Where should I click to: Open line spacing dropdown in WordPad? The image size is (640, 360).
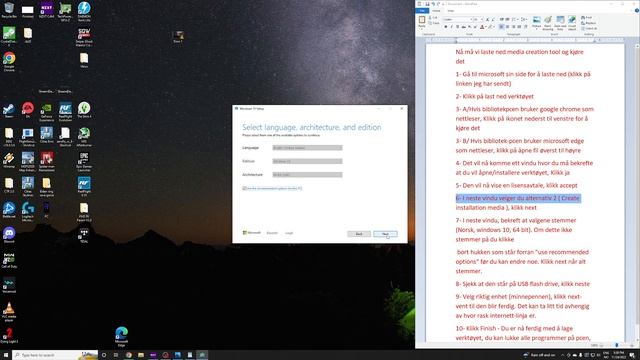tap(524, 19)
